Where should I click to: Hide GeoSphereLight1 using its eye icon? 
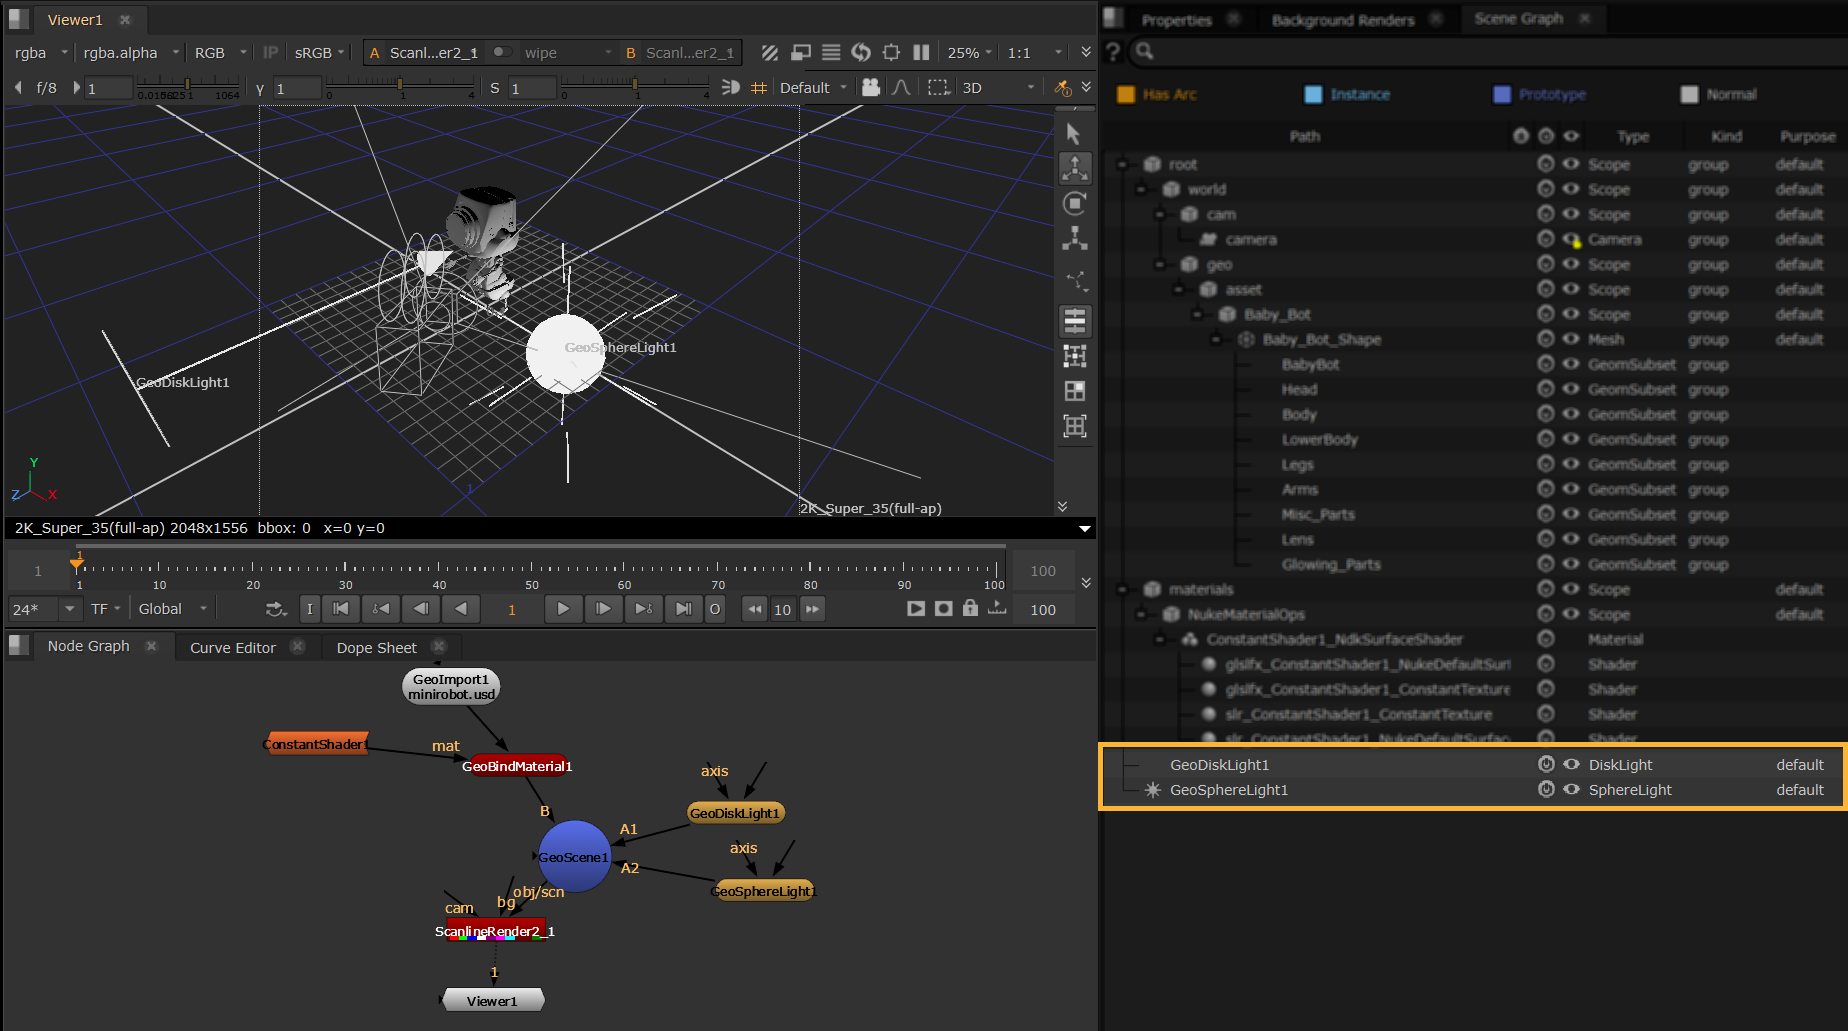(x=1571, y=789)
